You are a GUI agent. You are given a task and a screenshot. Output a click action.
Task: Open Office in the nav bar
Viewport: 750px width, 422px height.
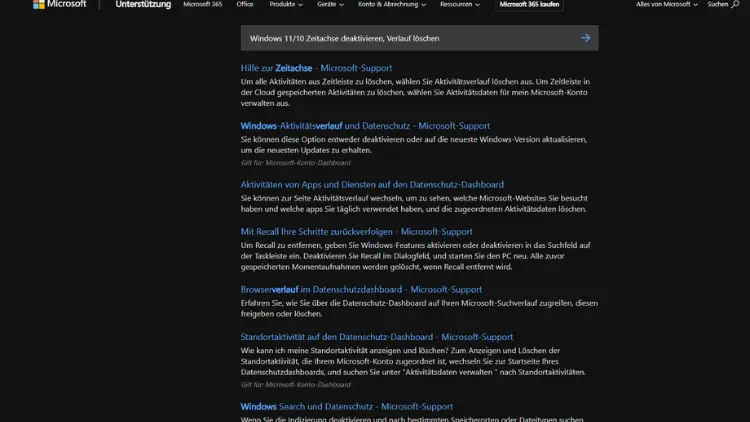pyautogui.click(x=244, y=4)
